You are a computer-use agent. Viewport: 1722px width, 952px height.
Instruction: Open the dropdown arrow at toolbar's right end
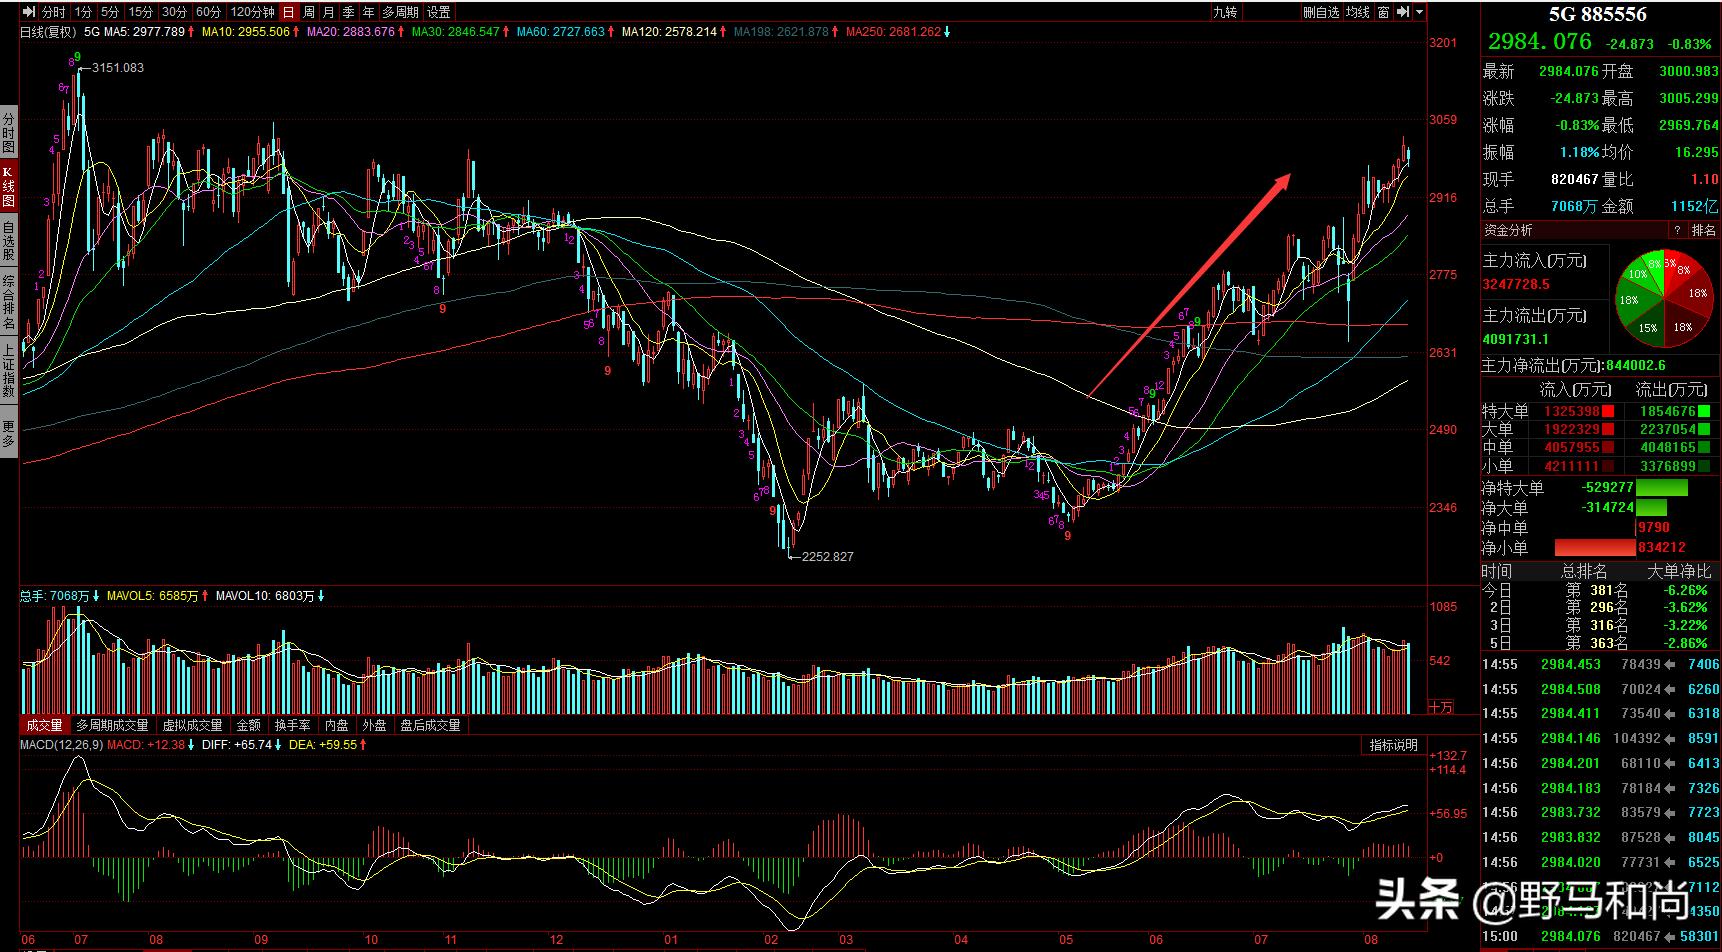1419,12
